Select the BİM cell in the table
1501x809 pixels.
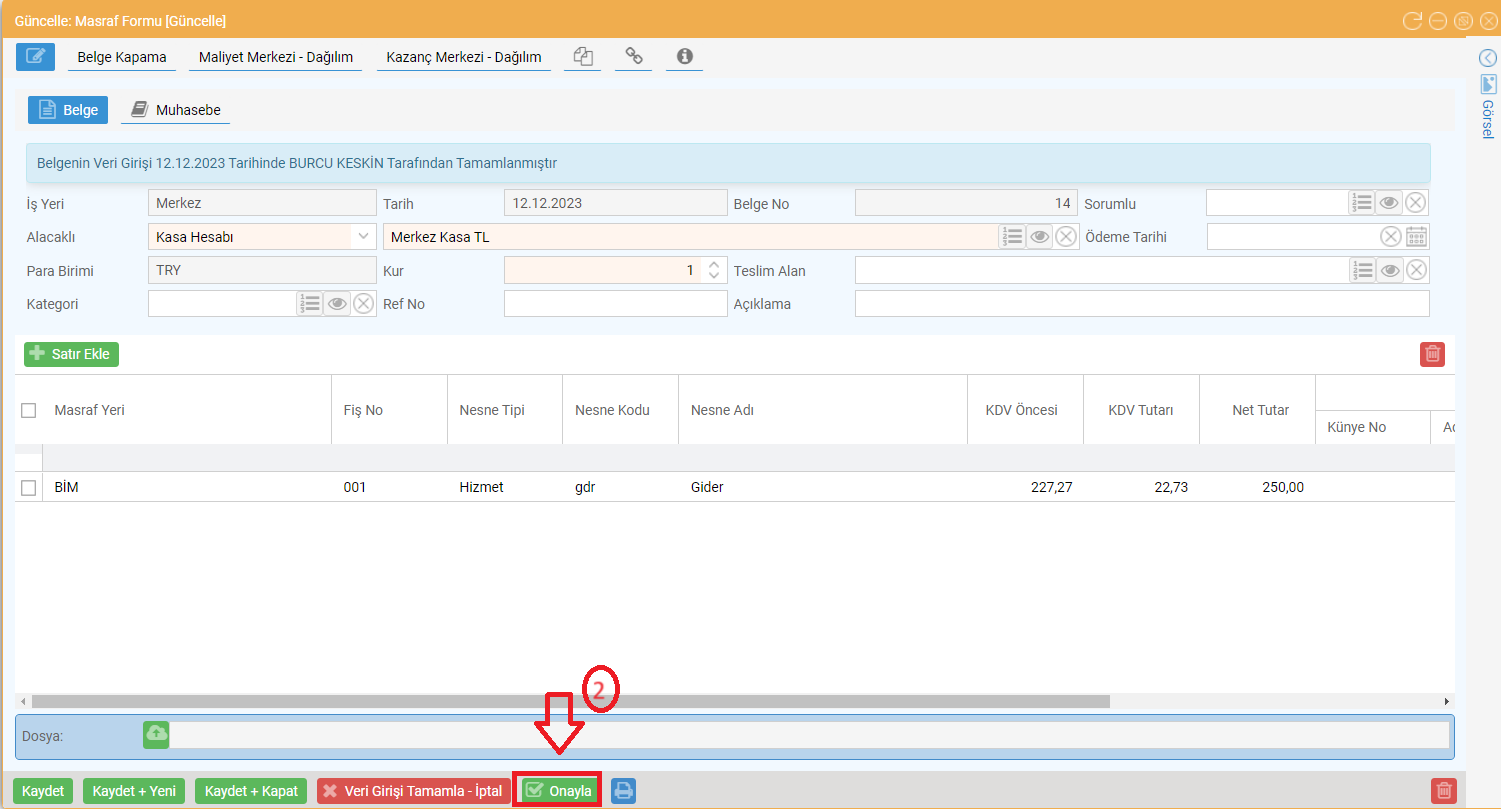pyautogui.click(x=187, y=487)
